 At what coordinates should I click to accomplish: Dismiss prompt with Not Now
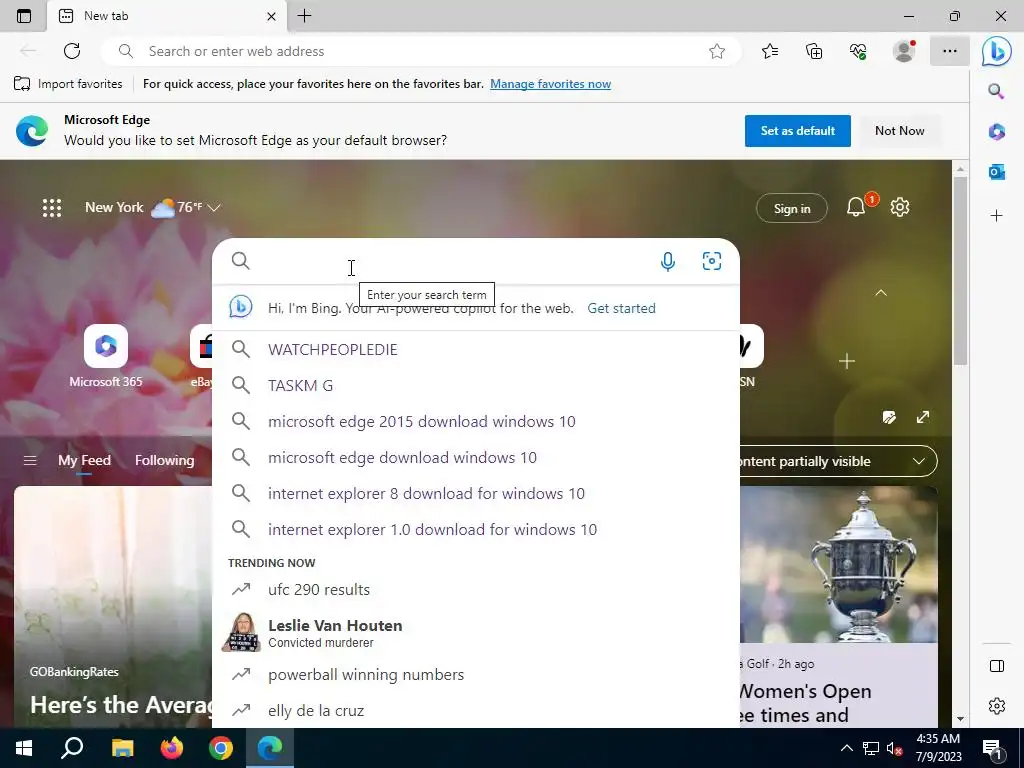point(899,131)
